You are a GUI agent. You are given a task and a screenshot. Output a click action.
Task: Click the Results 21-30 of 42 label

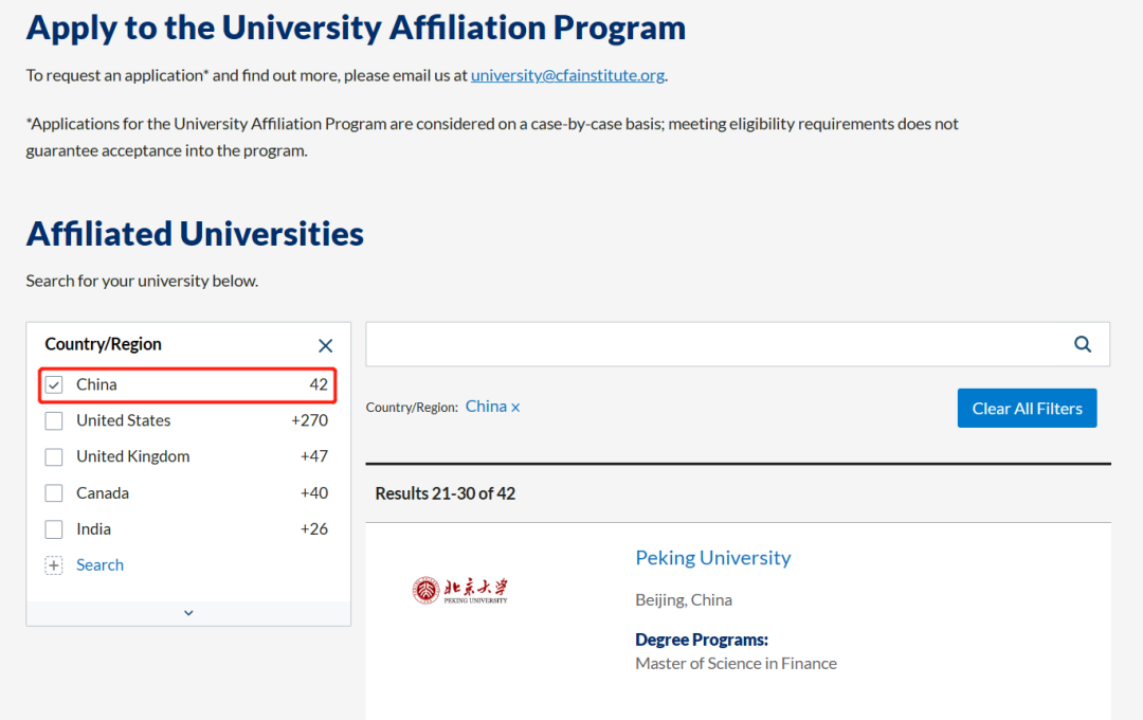coord(445,493)
